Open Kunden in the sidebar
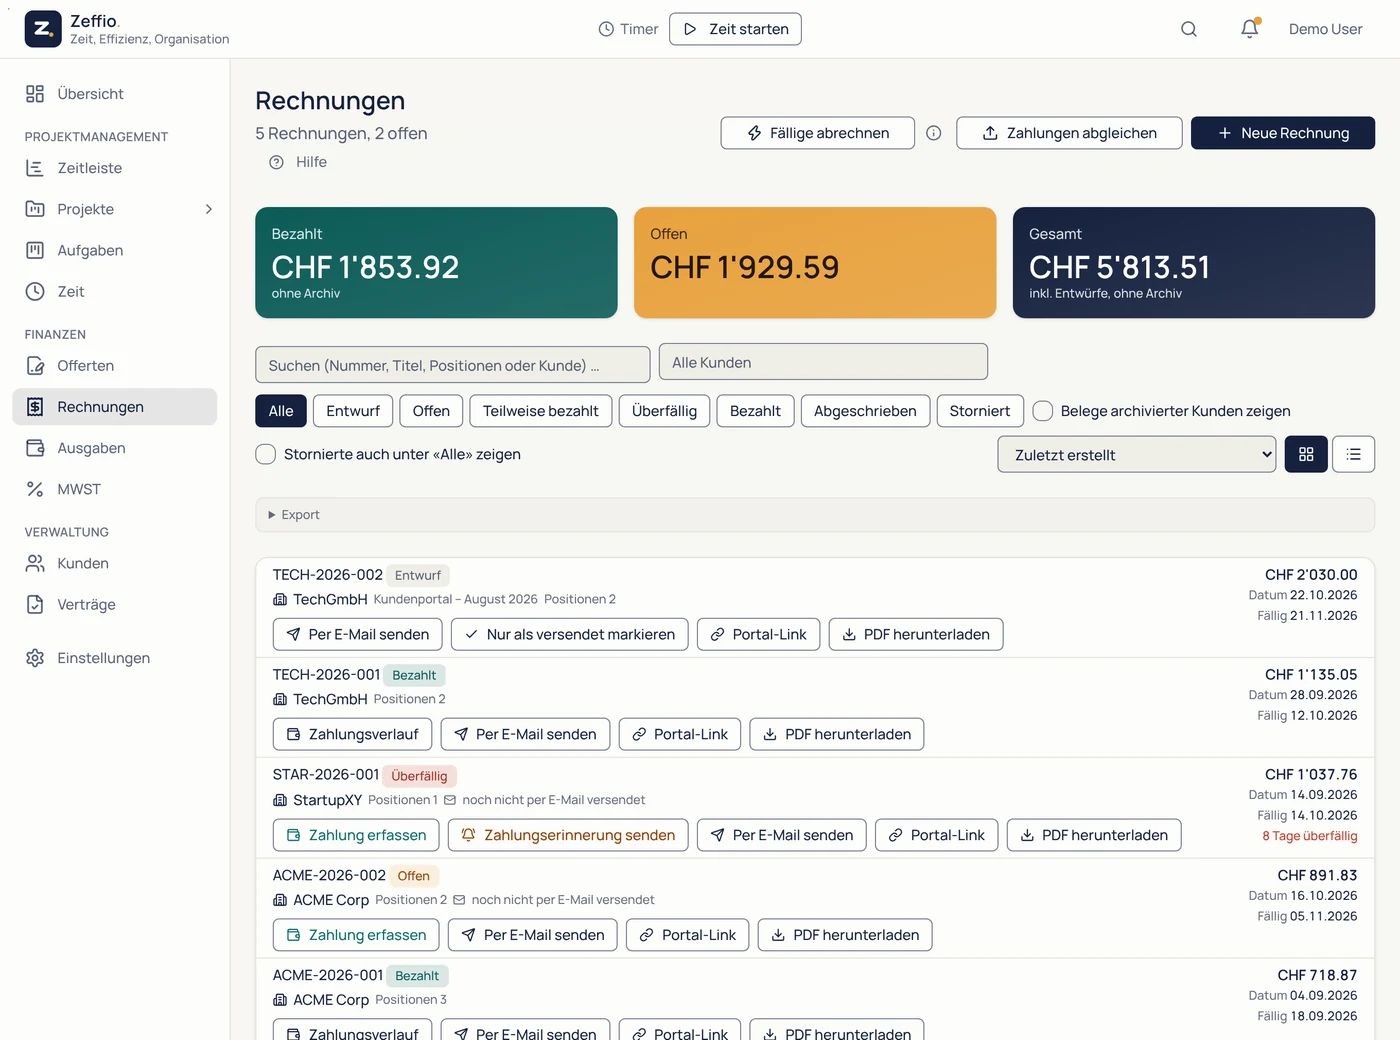Image resolution: width=1400 pixels, height=1040 pixels. (x=115, y=564)
